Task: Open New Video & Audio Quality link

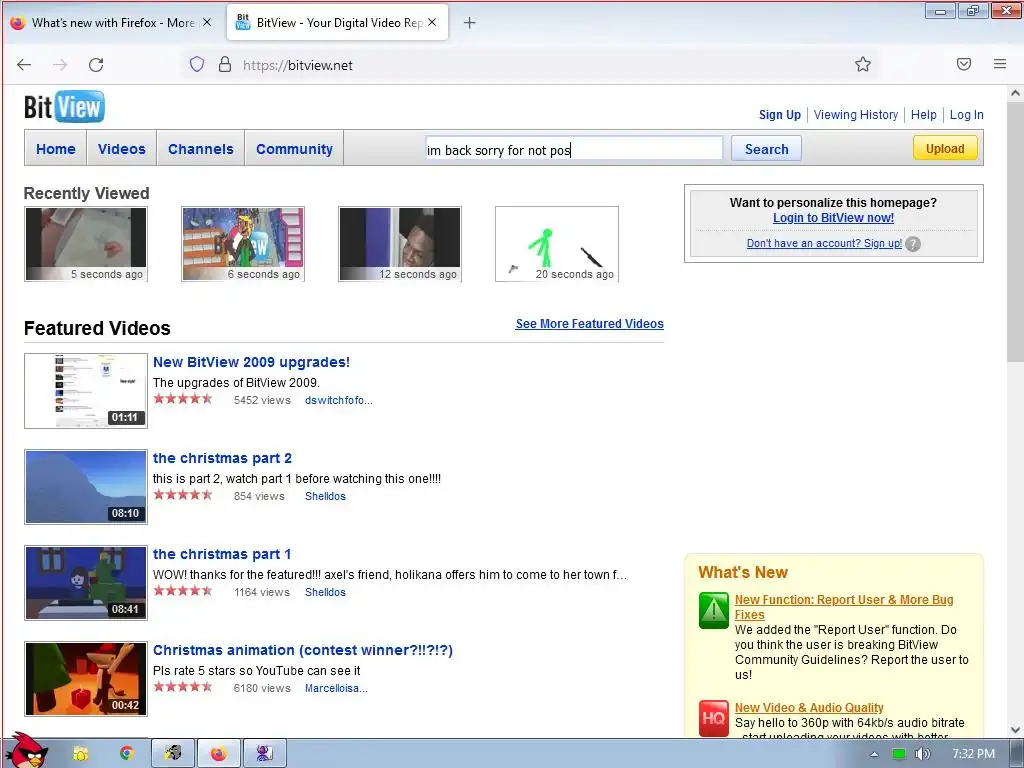Action: [x=808, y=707]
